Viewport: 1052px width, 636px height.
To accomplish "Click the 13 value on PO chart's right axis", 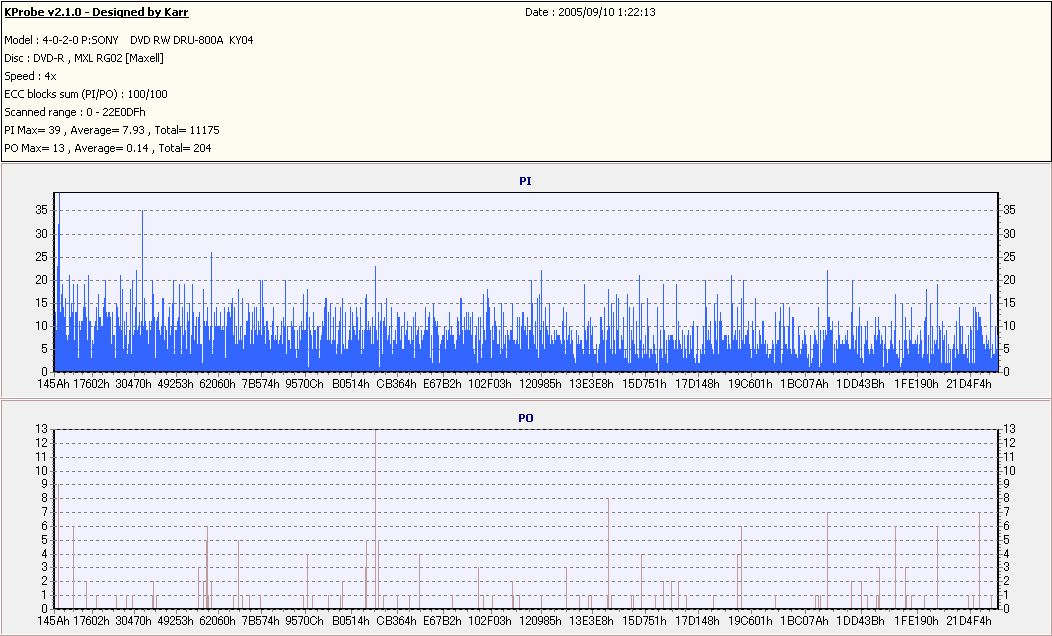I will [x=1009, y=429].
